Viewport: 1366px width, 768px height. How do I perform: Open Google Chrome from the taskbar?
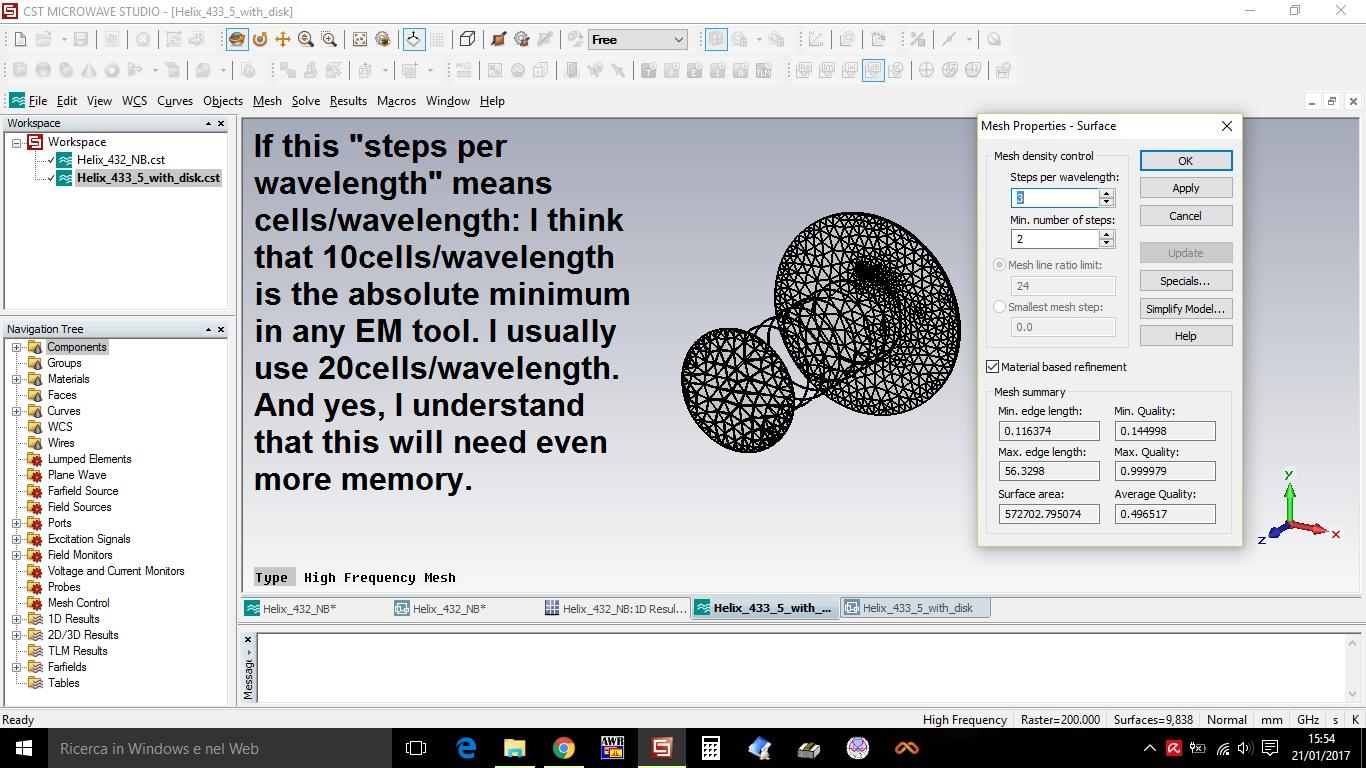pyautogui.click(x=564, y=748)
